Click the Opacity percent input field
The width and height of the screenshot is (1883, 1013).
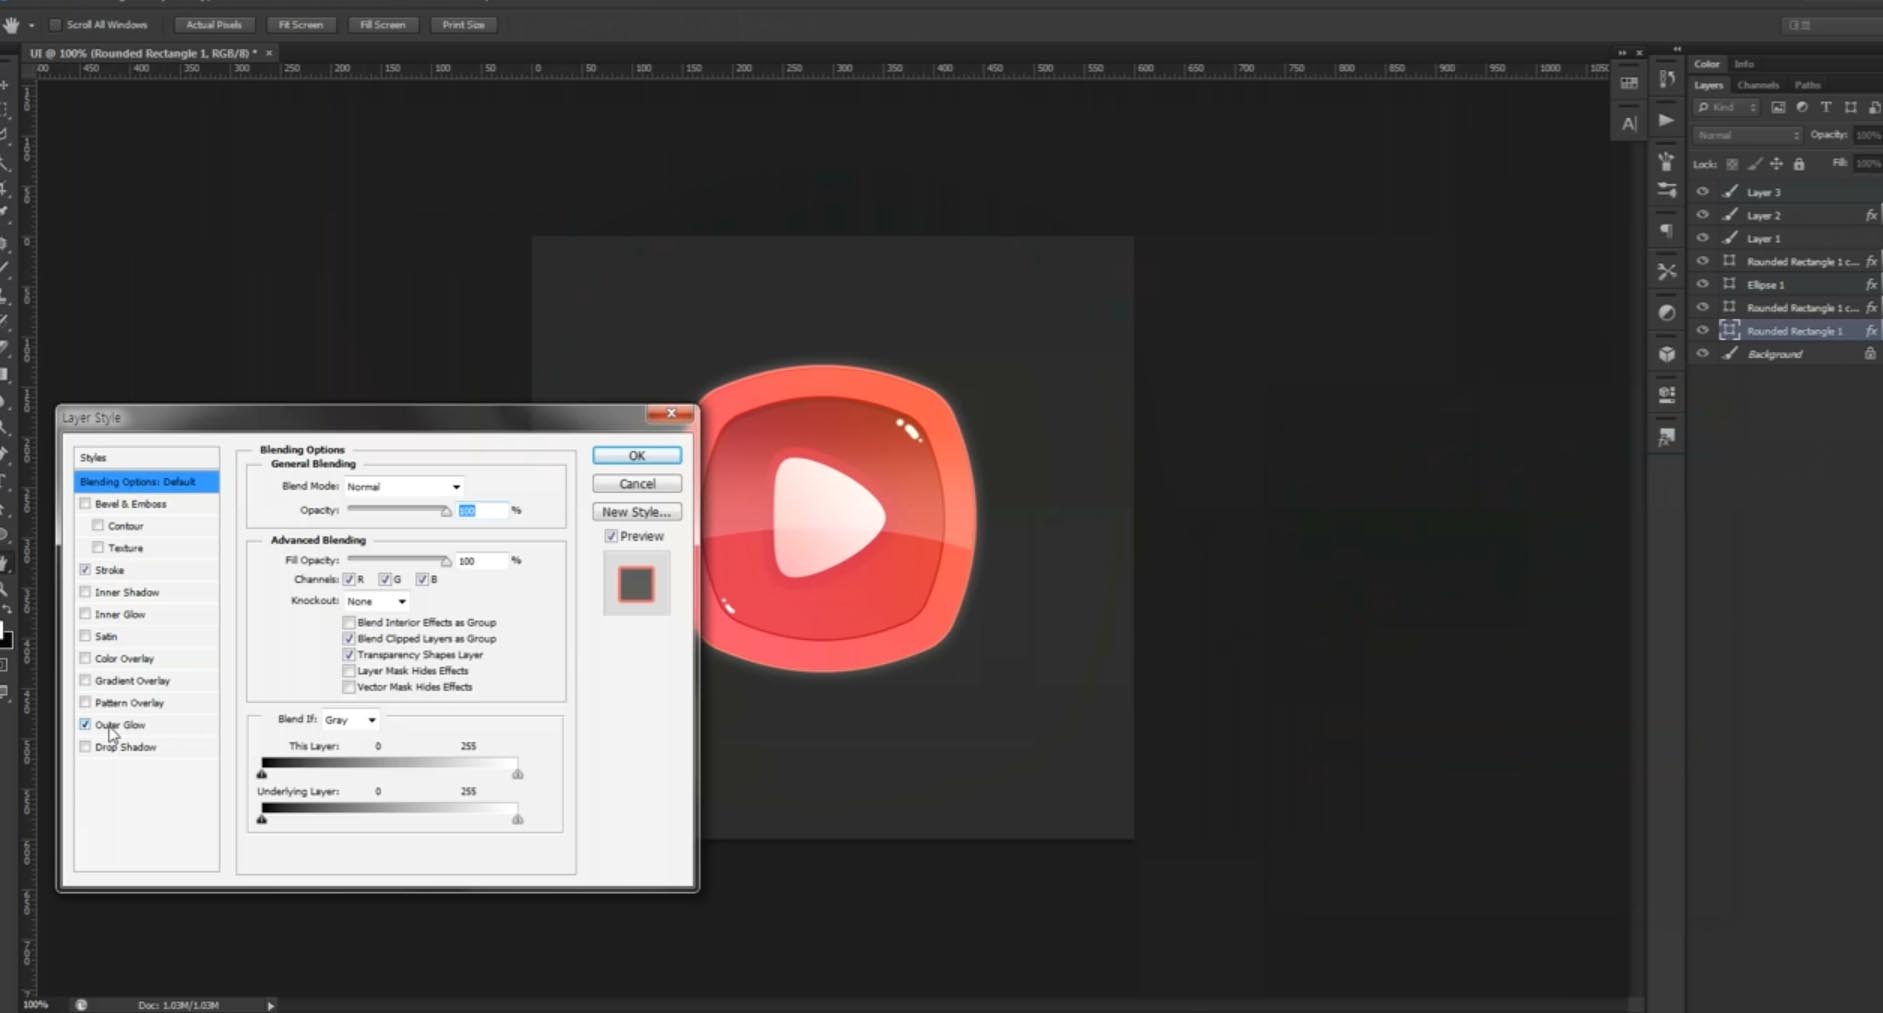[482, 511]
